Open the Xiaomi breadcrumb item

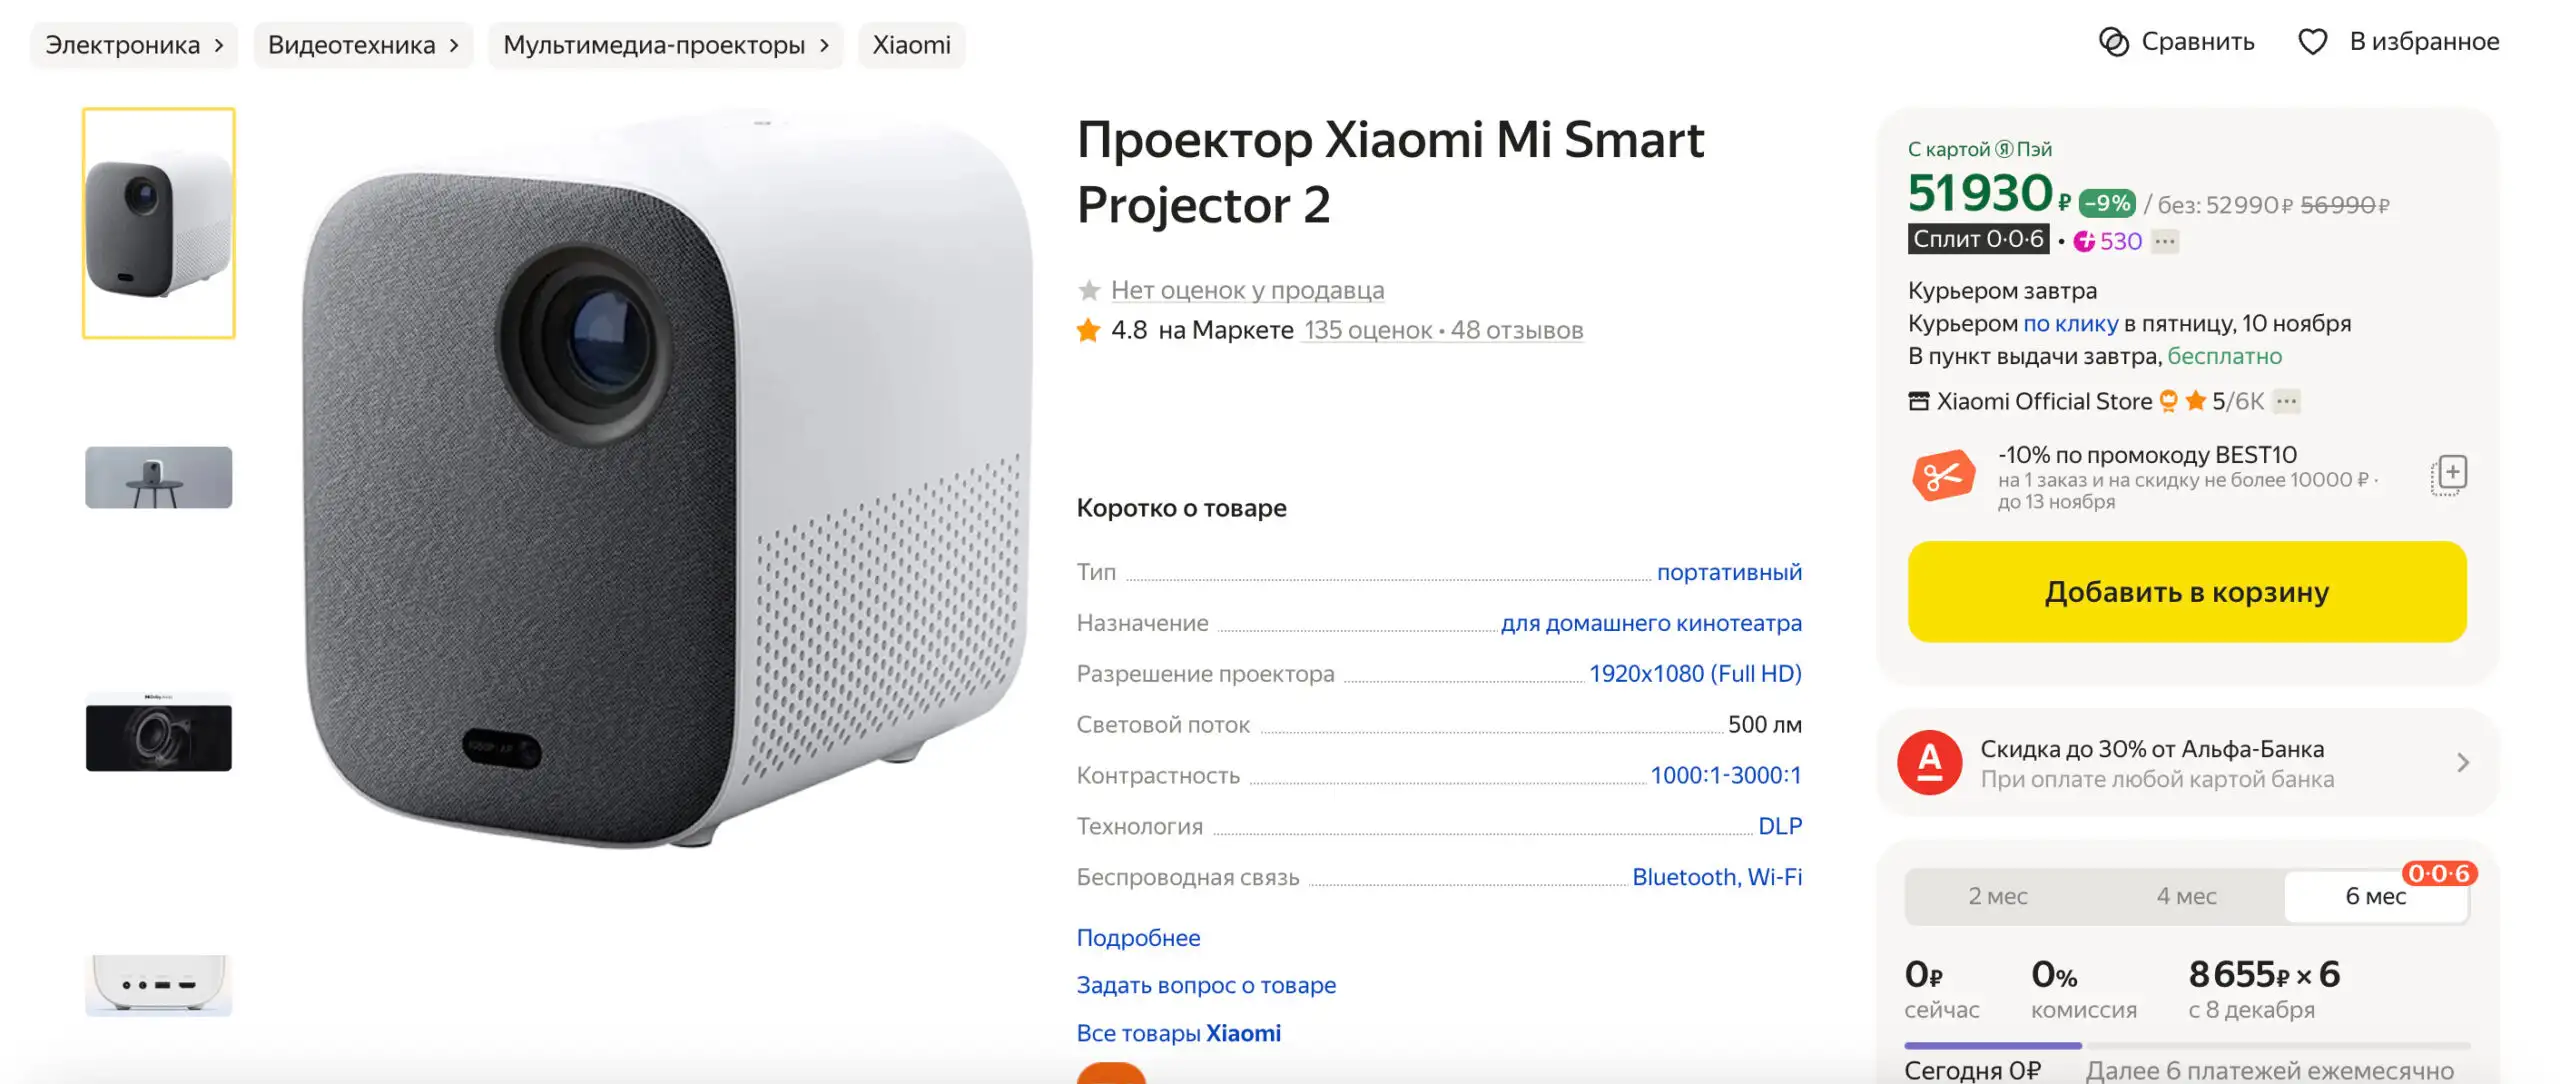(911, 45)
